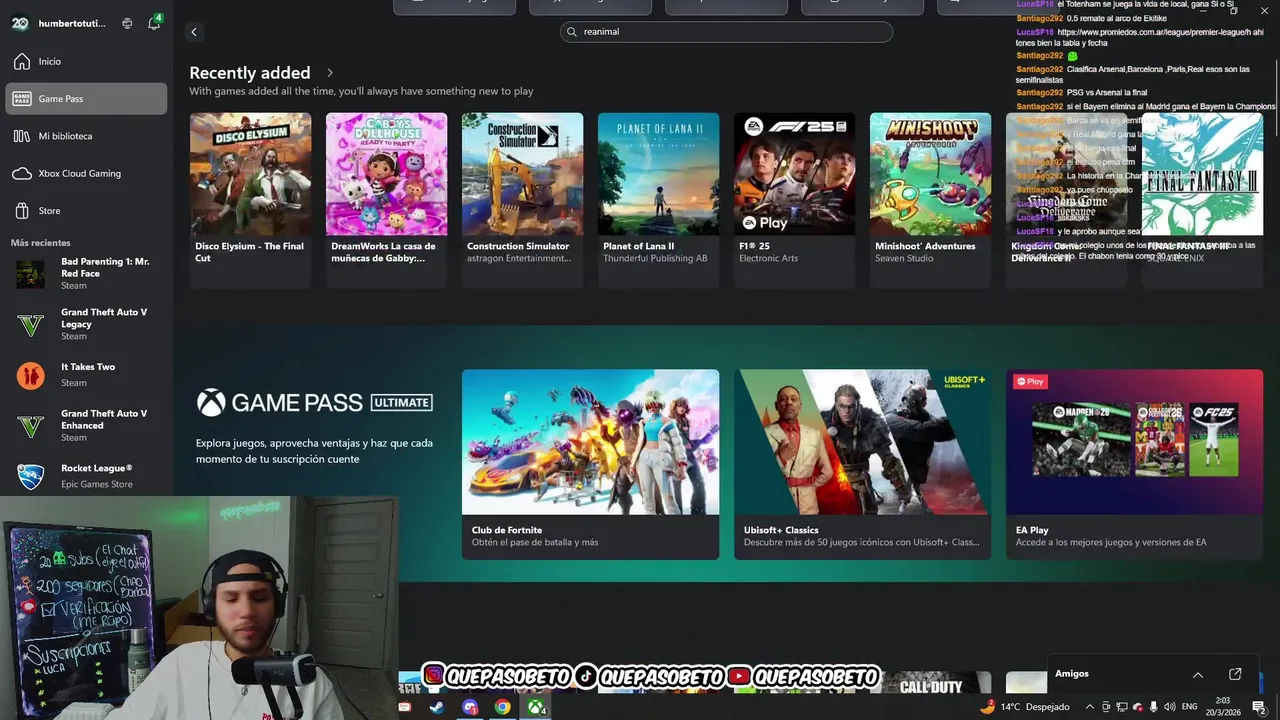Click the Bad Parenting game icon
Image resolution: width=1280 pixels, height=720 pixels.
coord(30,274)
